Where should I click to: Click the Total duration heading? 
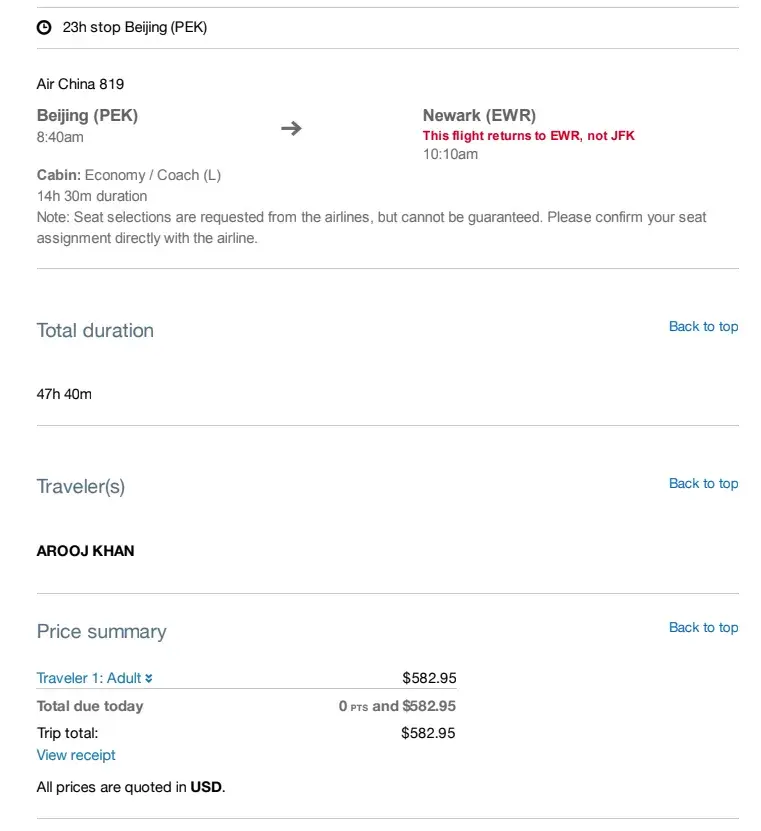tap(95, 330)
